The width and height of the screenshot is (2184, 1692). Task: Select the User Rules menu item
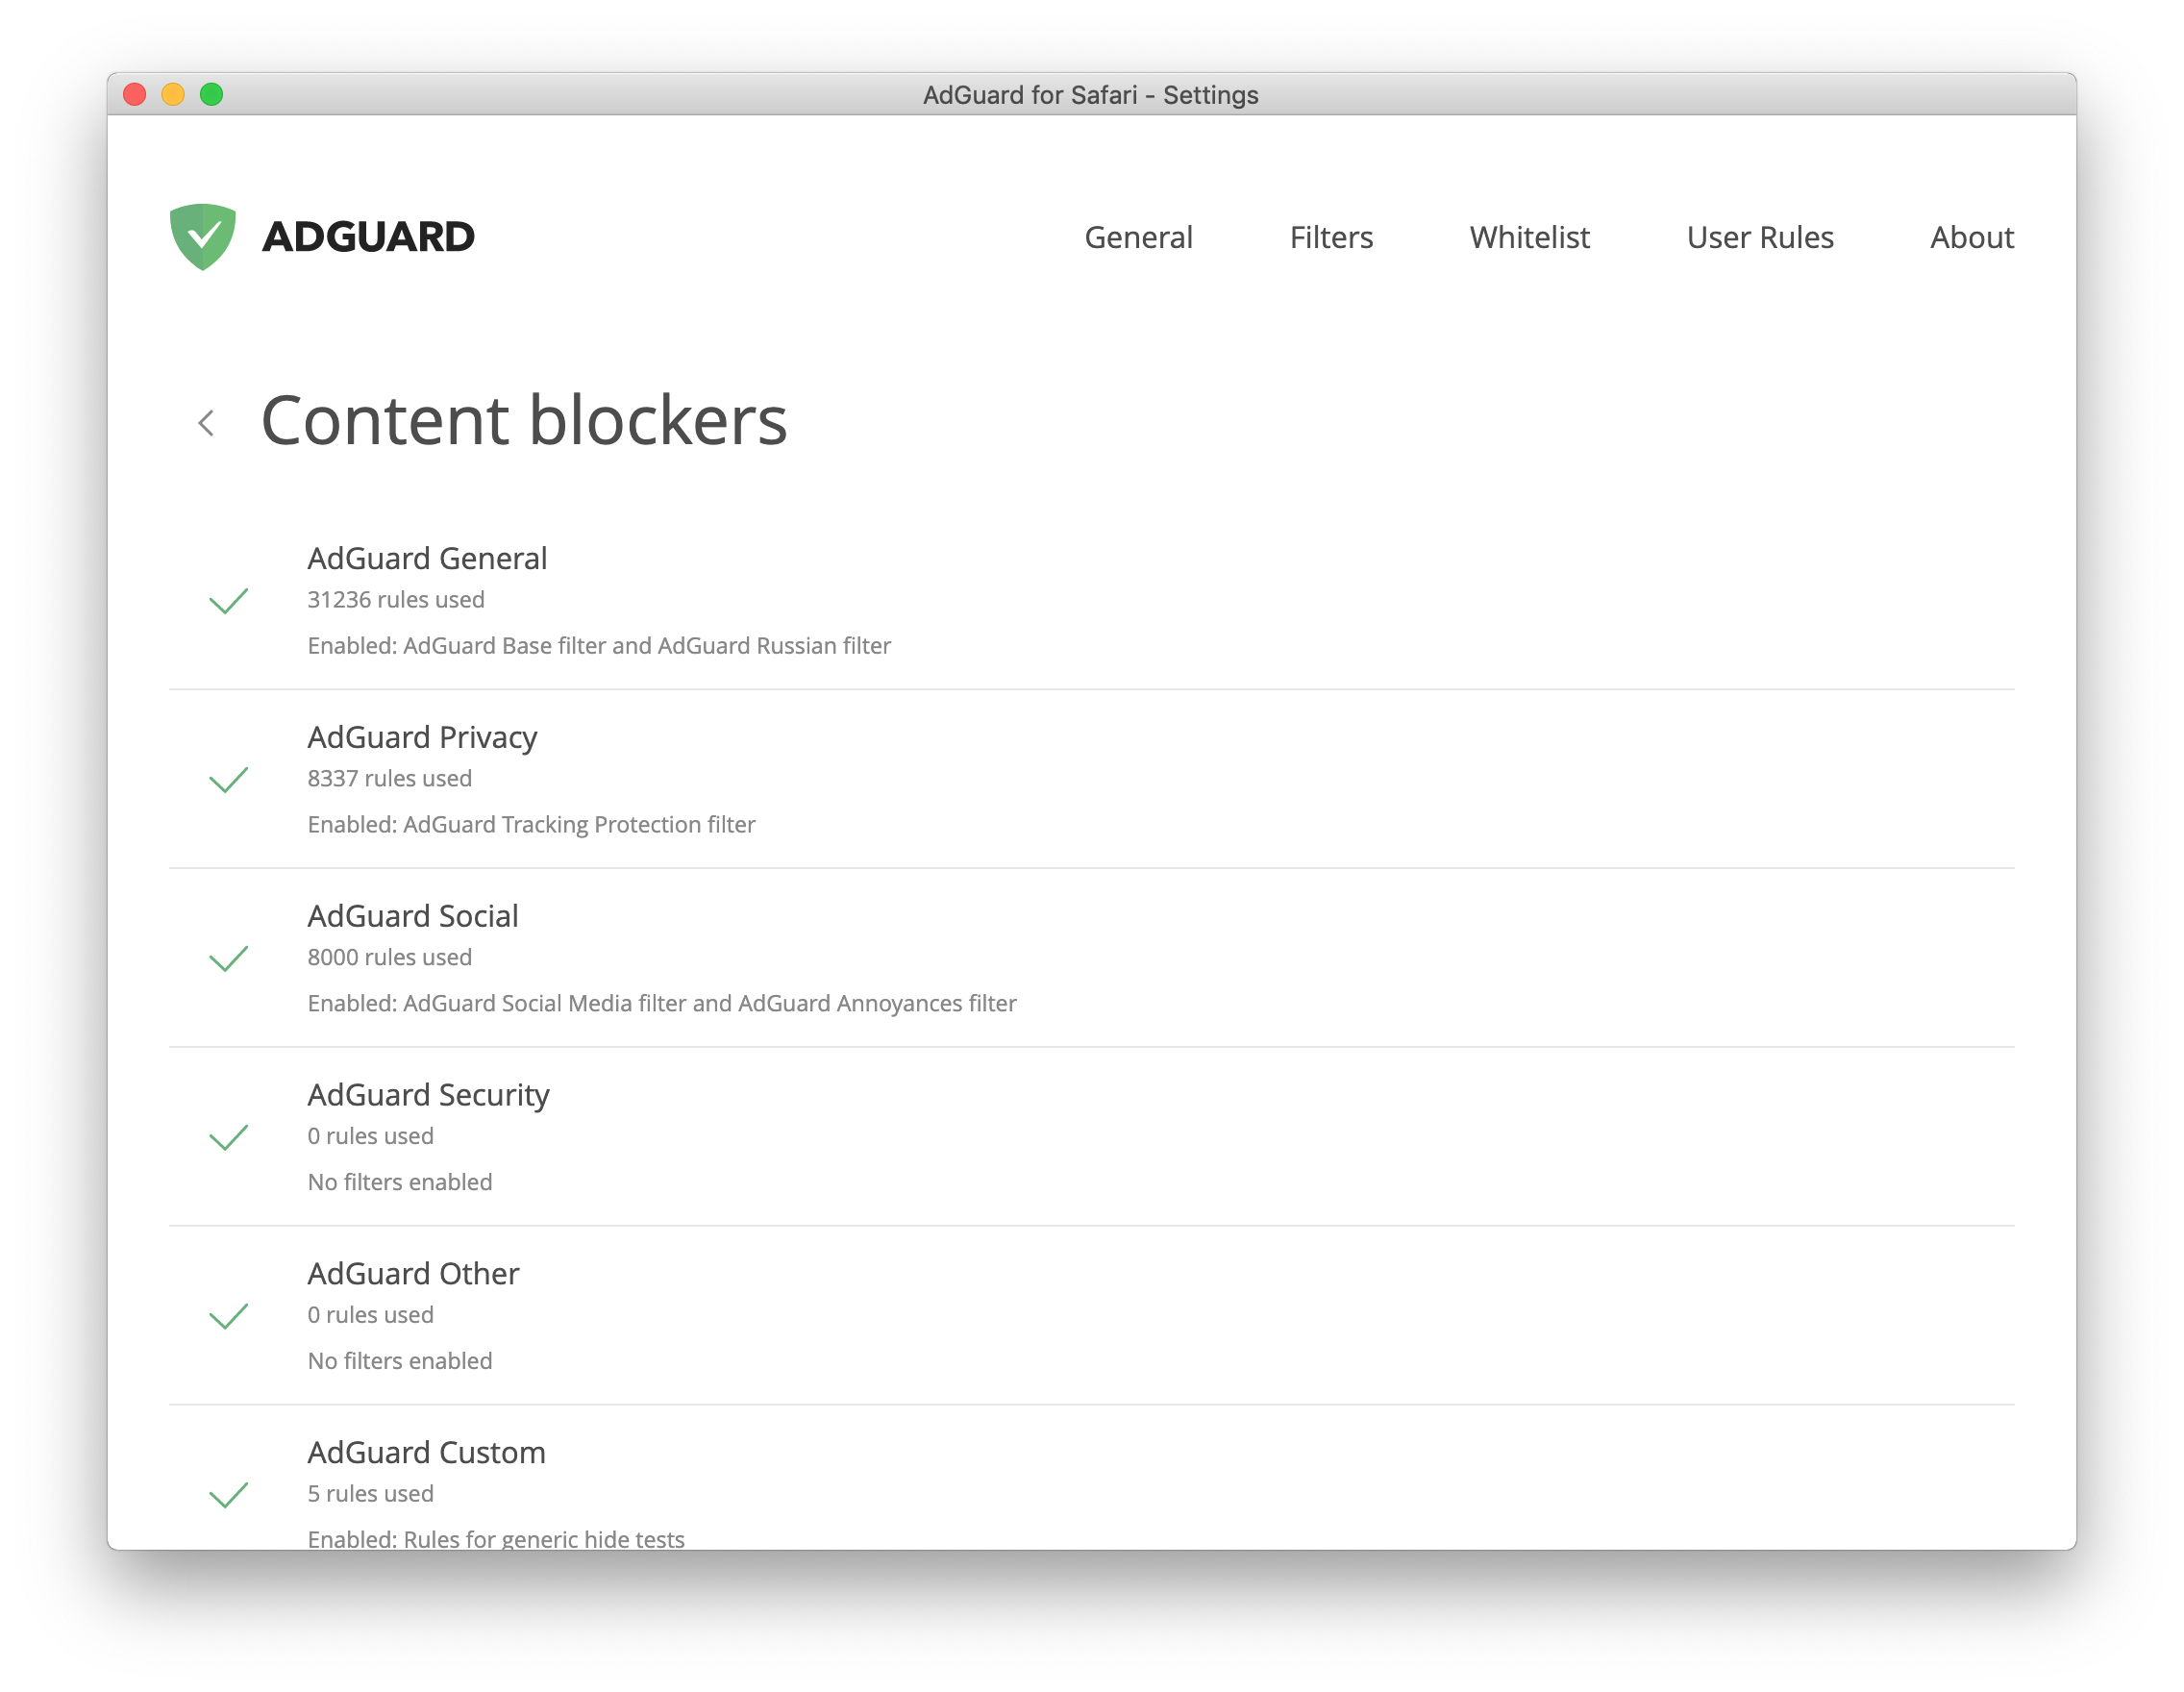pos(1760,236)
